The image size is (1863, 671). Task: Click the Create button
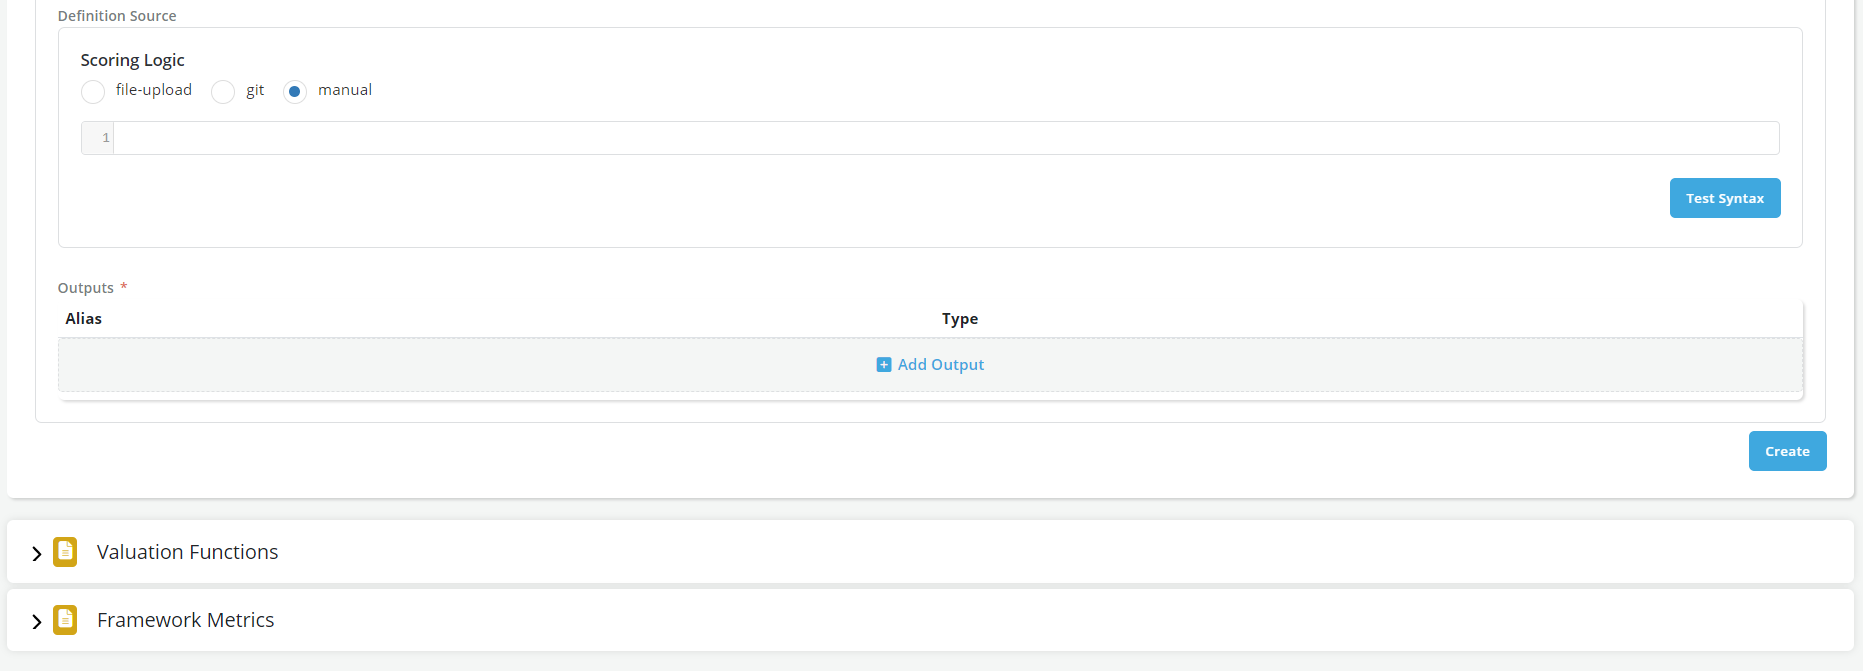point(1787,451)
